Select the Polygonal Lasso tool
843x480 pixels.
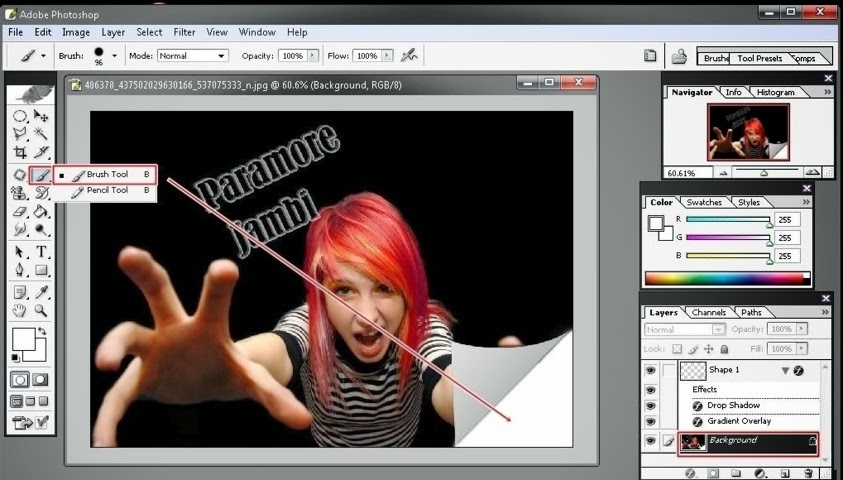20,133
